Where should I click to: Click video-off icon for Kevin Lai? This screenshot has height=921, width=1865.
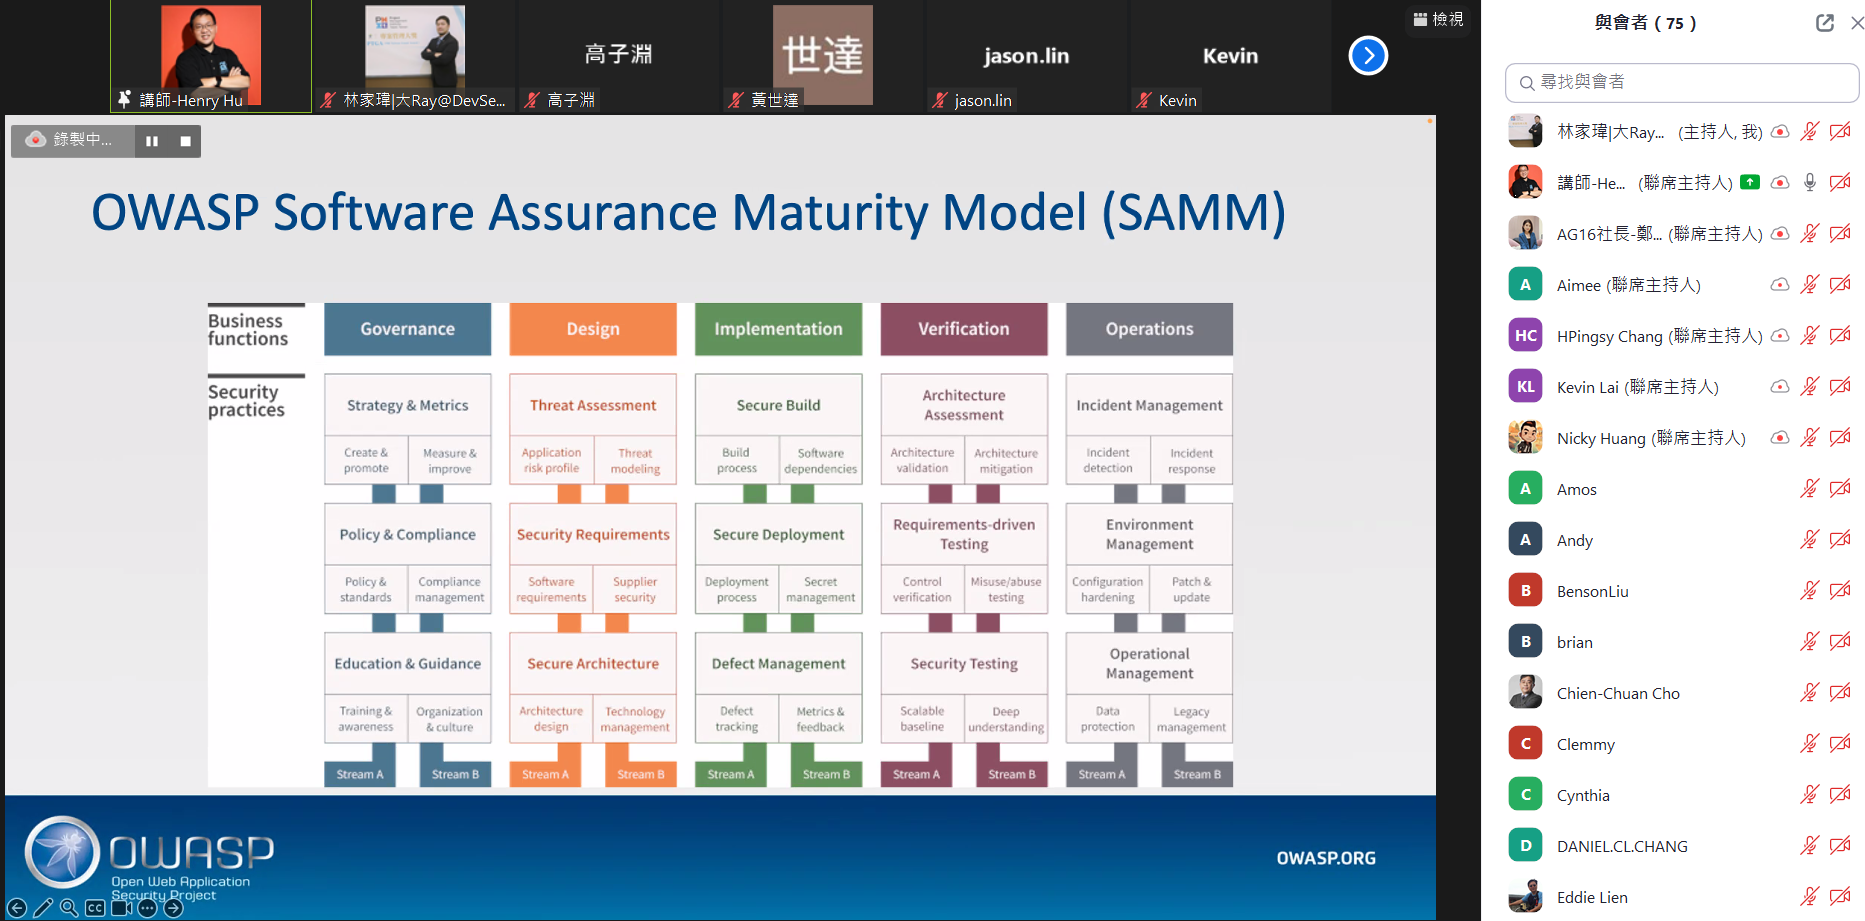click(1839, 387)
